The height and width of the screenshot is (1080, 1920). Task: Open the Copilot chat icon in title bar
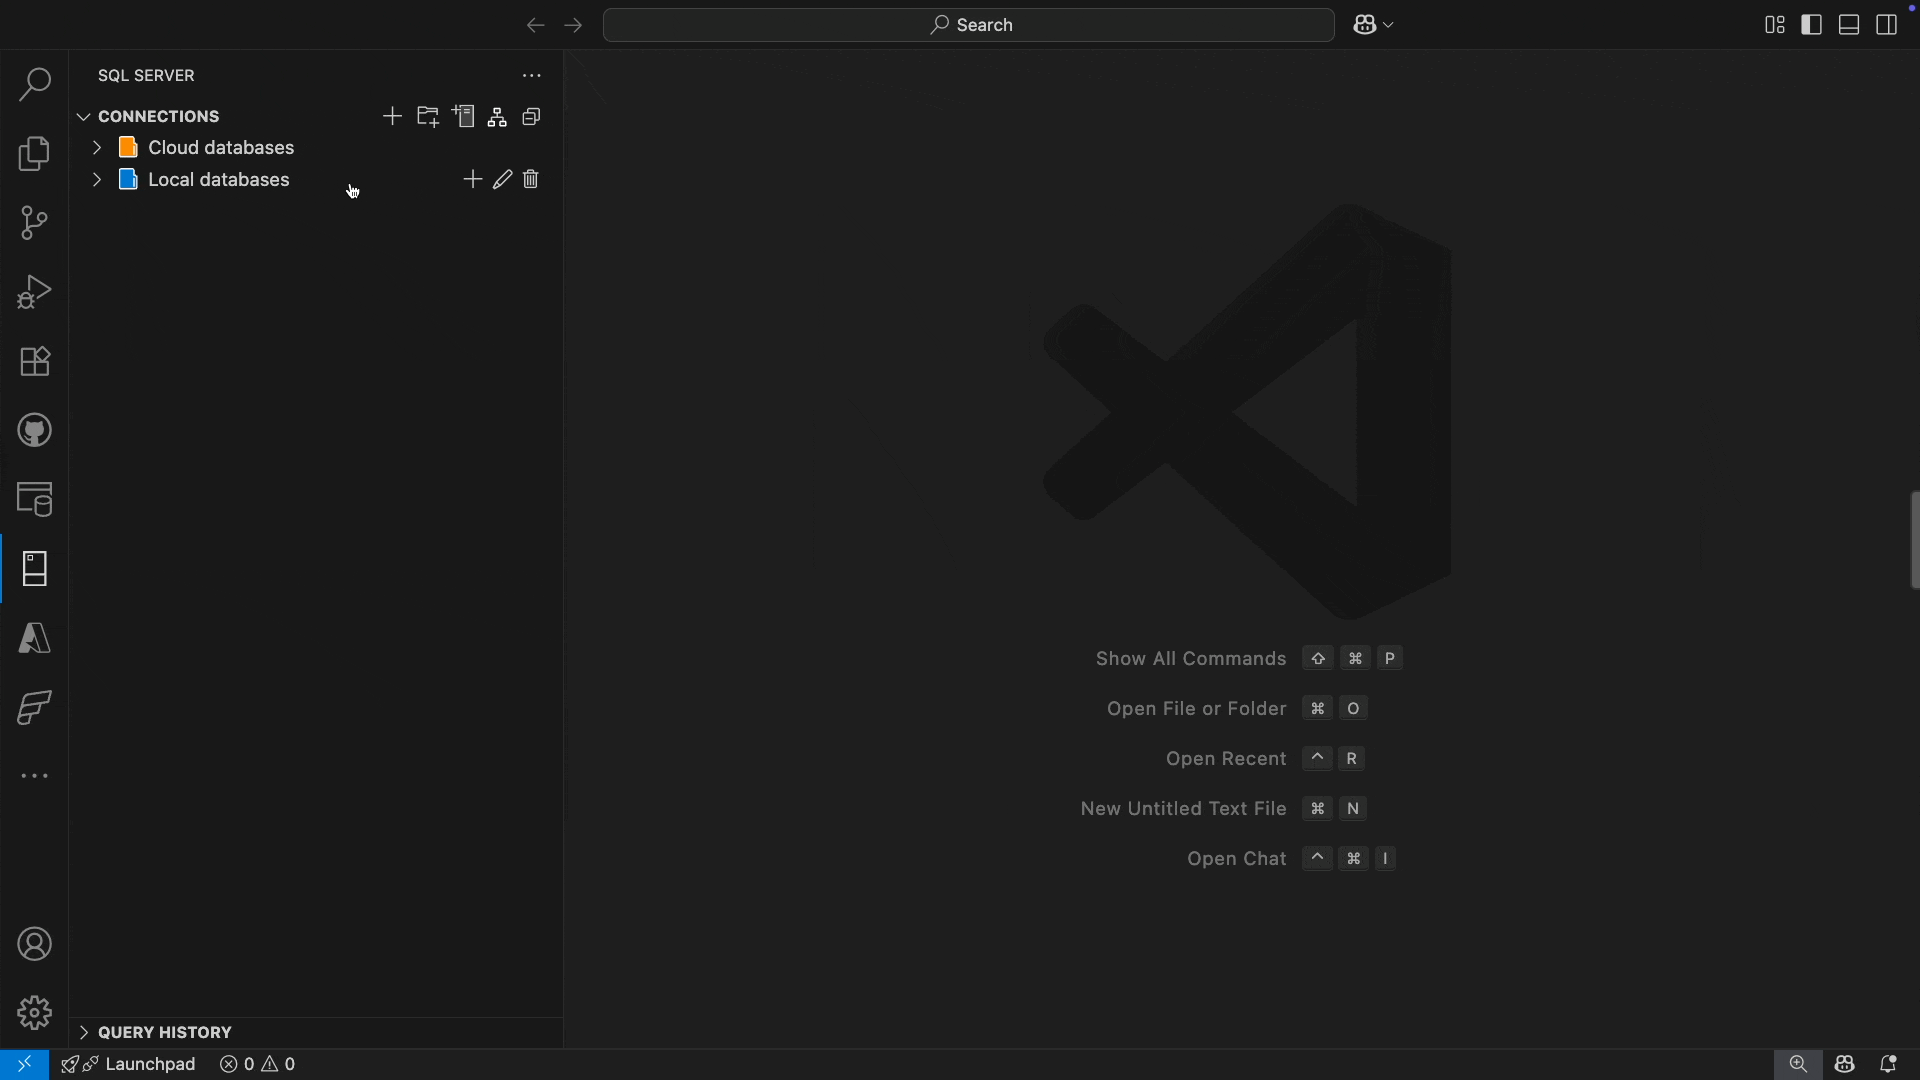point(1365,25)
